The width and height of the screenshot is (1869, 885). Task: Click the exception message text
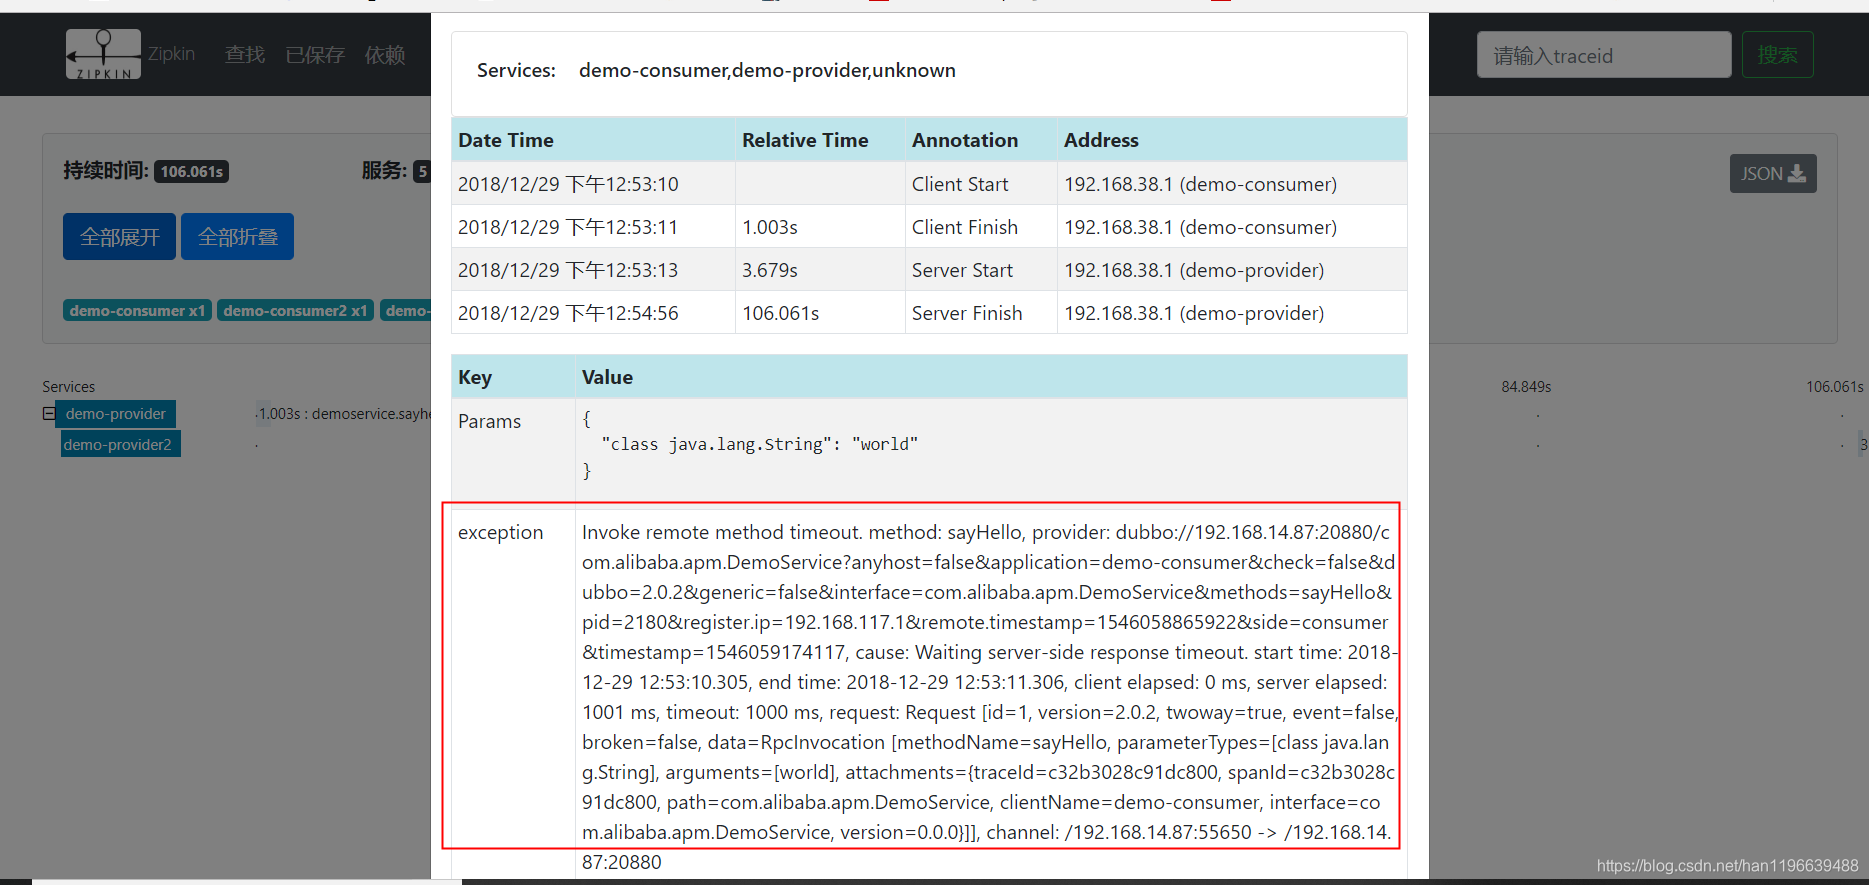pyautogui.click(x=989, y=696)
